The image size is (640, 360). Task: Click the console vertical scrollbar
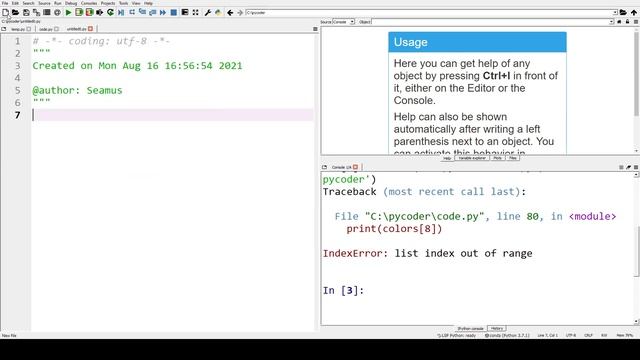636,251
